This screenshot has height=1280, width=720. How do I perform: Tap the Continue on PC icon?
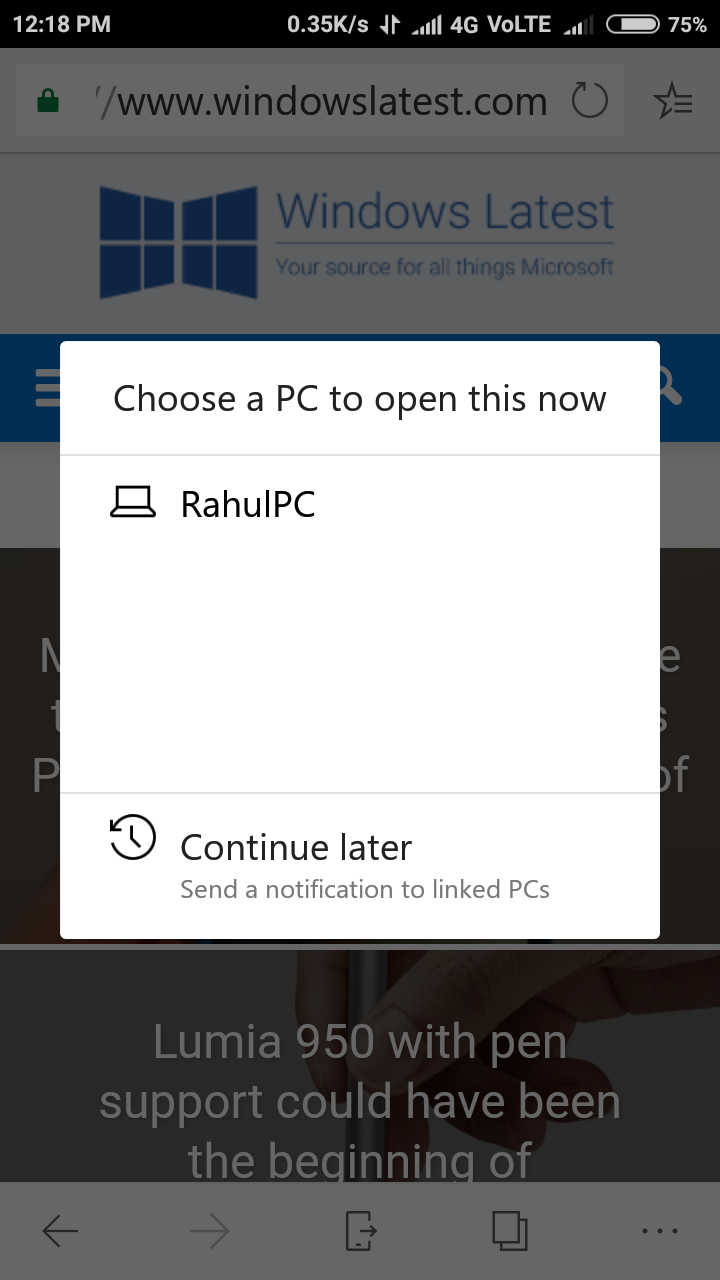(x=360, y=1231)
